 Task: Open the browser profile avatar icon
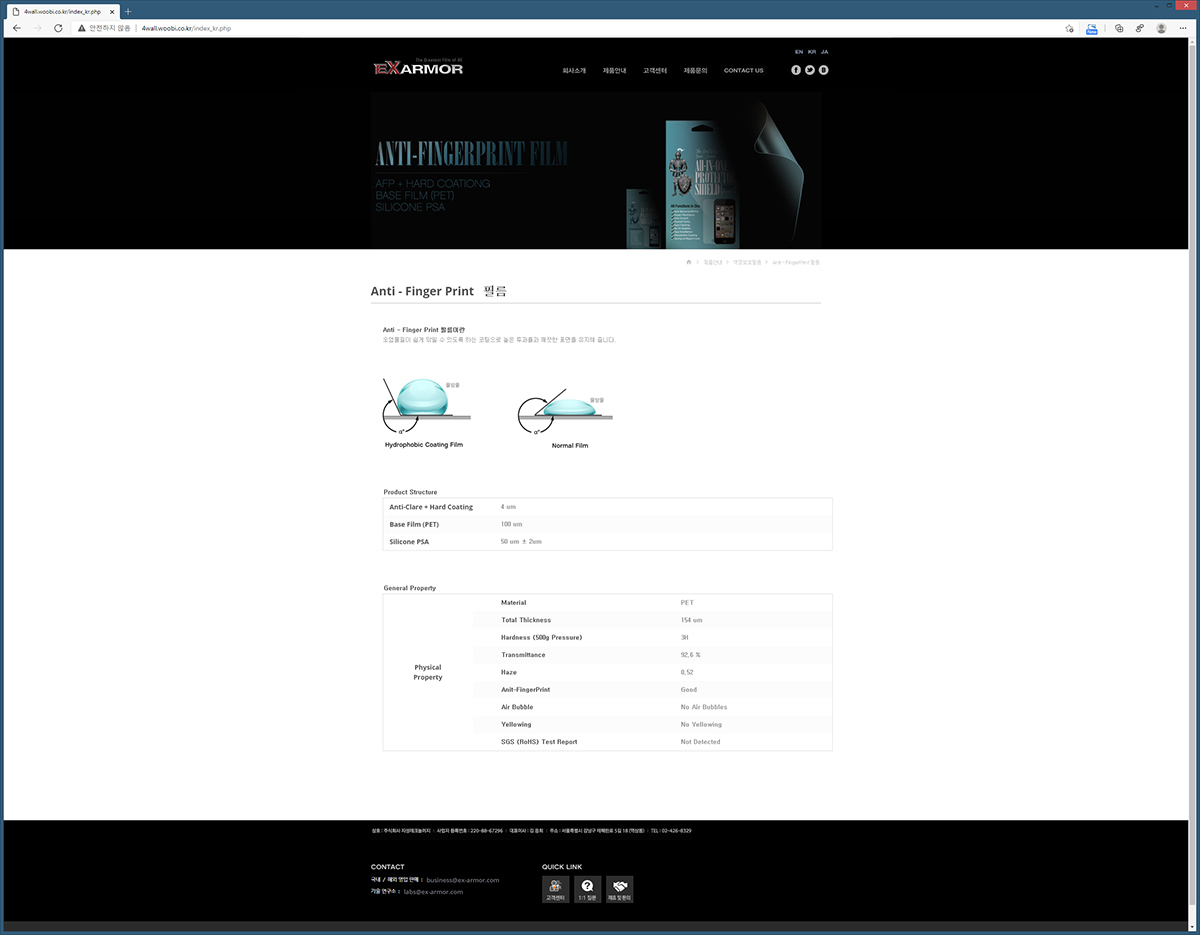pyautogui.click(x=1161, y=28)
